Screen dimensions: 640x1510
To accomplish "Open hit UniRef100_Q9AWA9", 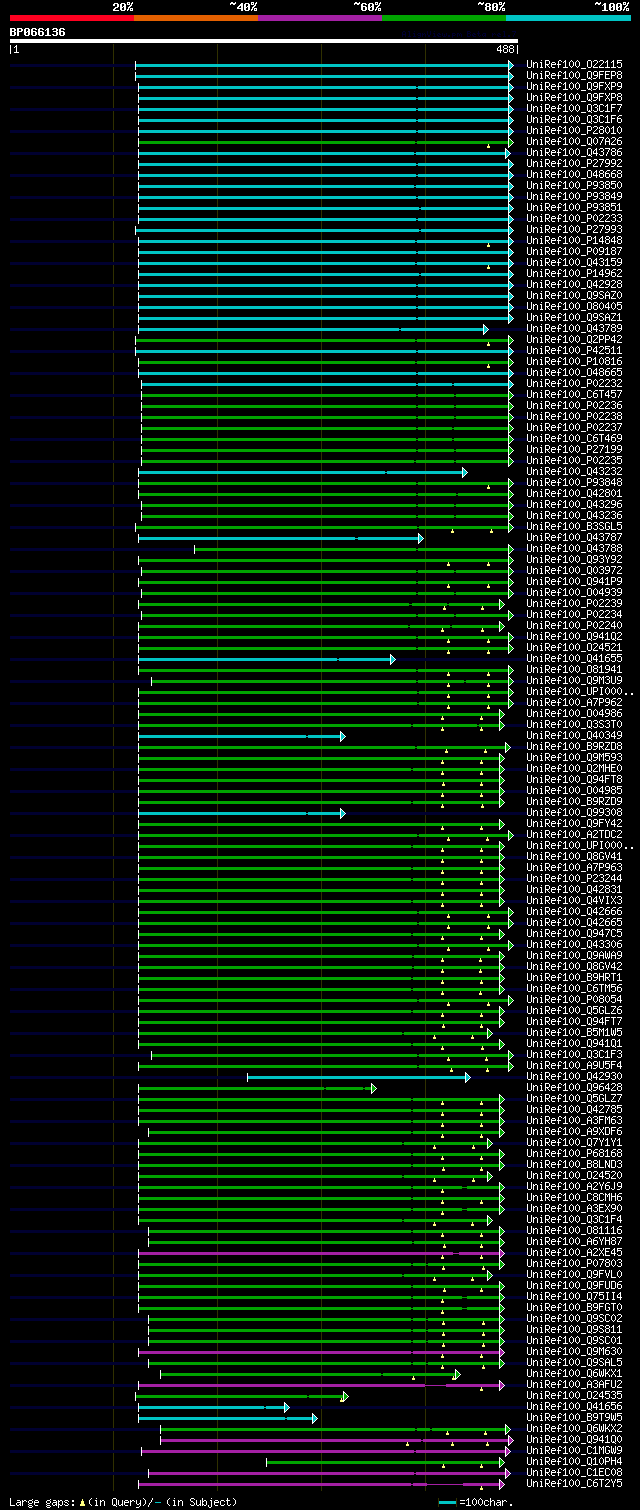I will coord(574,956).
